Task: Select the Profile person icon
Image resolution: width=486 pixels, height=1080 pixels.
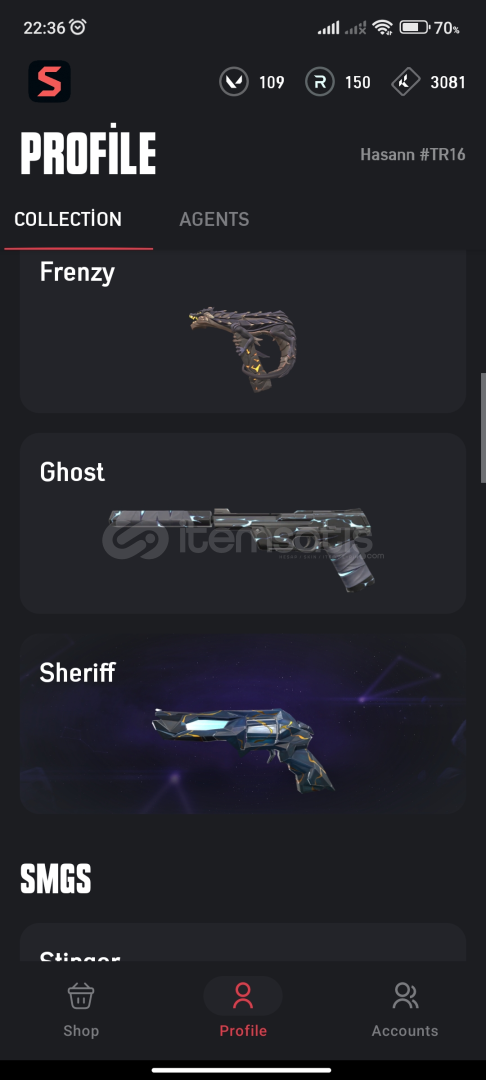Action: (x=243, y=996)
